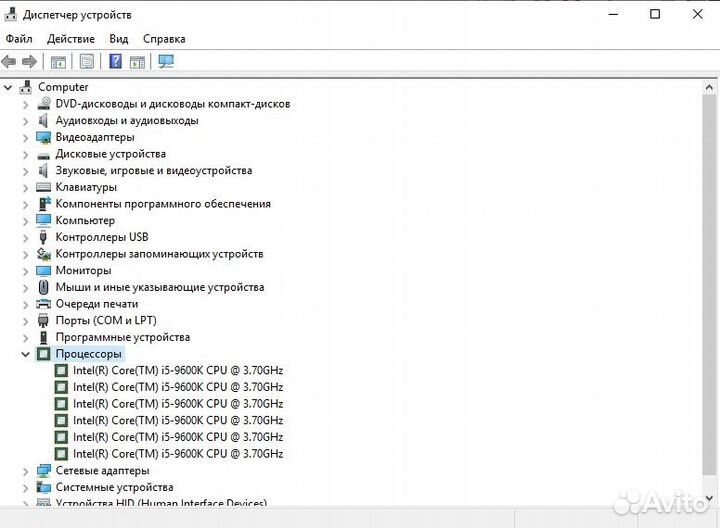Expand the Системные устройства category
This screenshot has height=528, width=720.
coord(26,488)
